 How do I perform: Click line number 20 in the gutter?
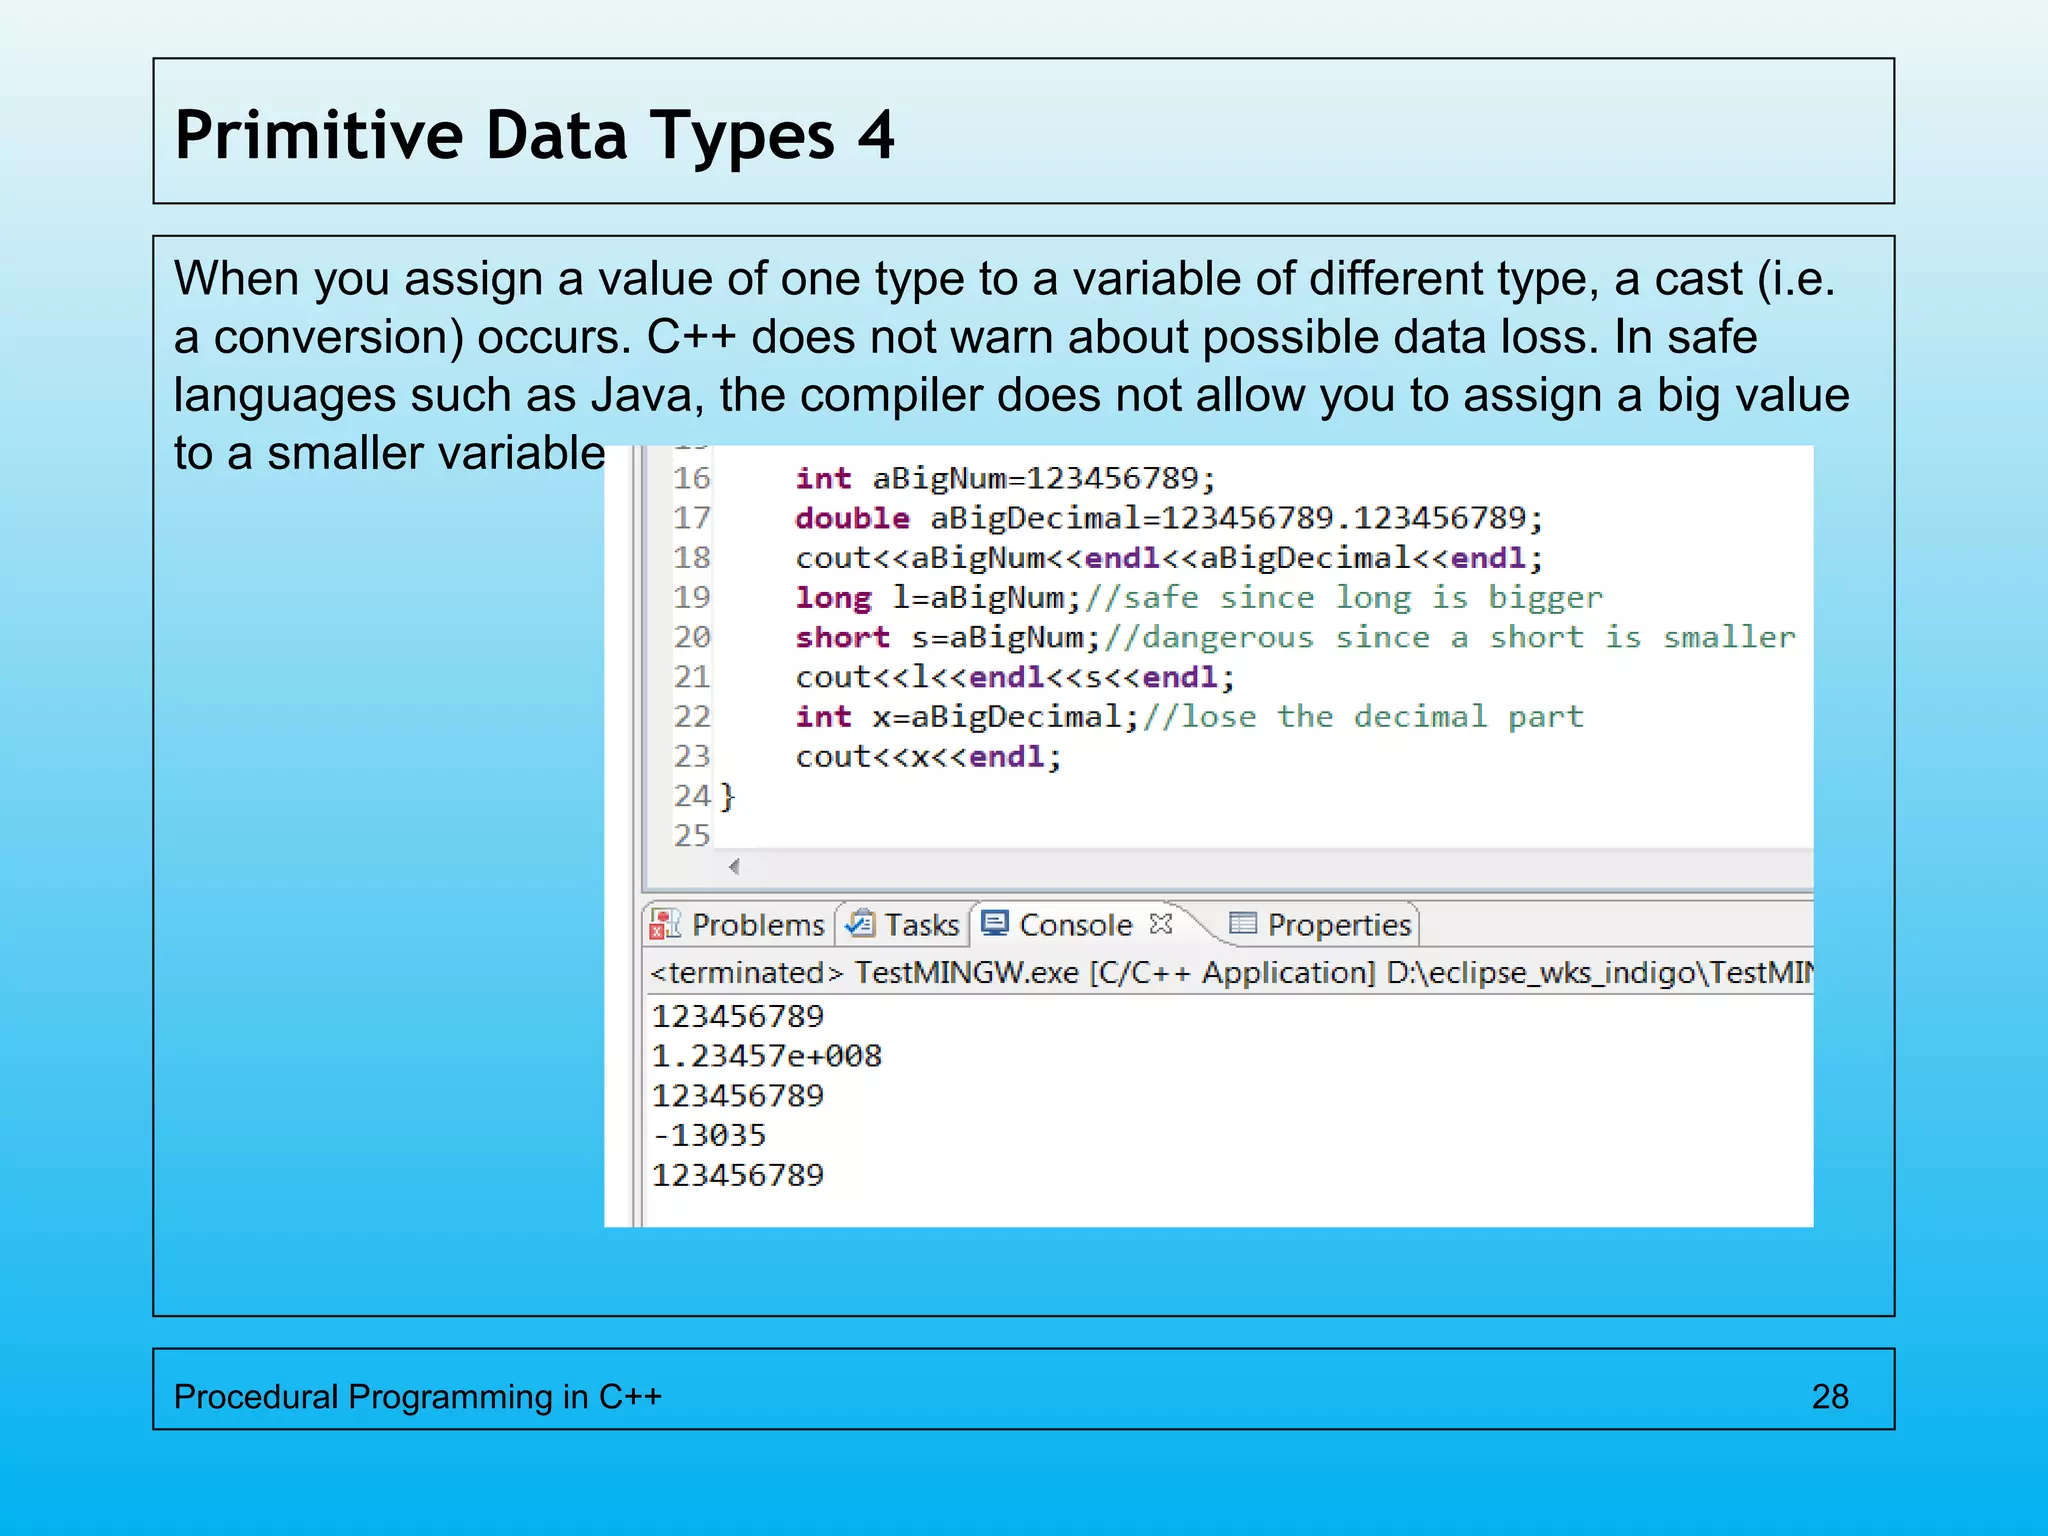(691, 637)
